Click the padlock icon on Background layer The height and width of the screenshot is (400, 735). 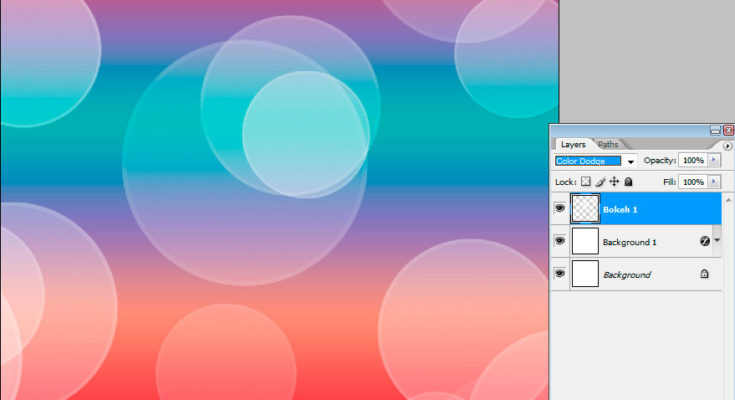tap(704, 274)
